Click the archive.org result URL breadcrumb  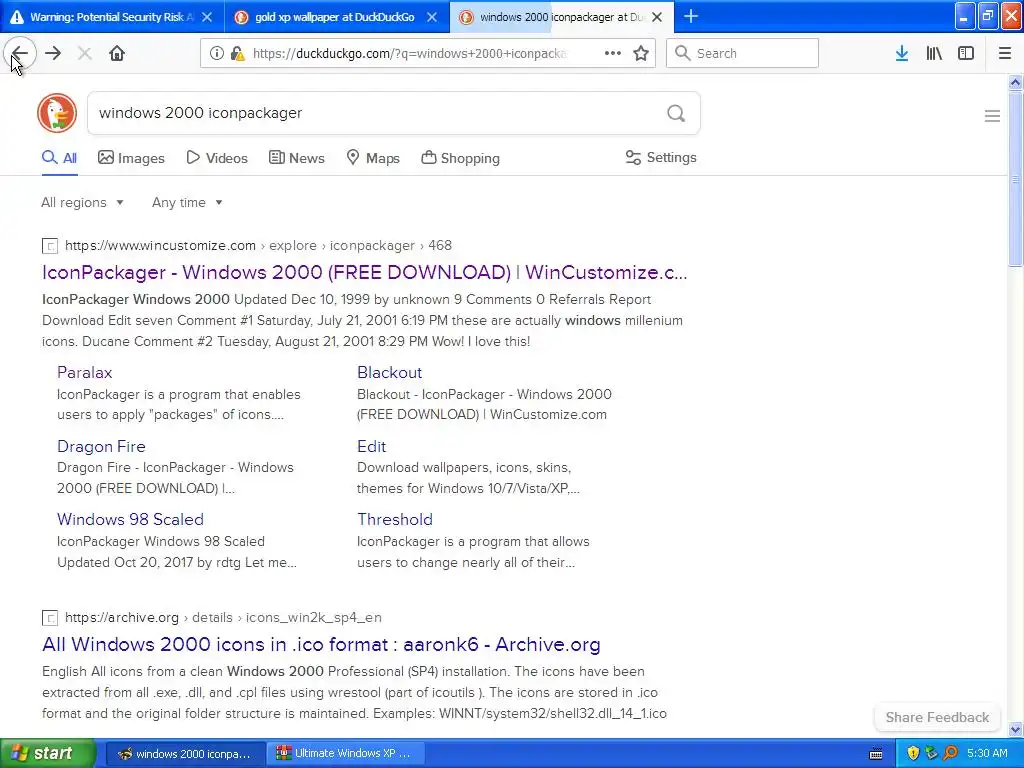(223, 618)
